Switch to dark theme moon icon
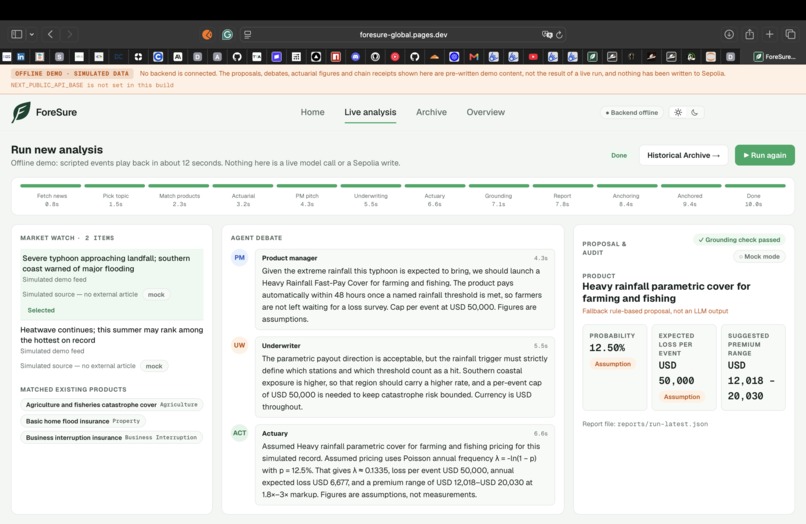 coord(694,113)
